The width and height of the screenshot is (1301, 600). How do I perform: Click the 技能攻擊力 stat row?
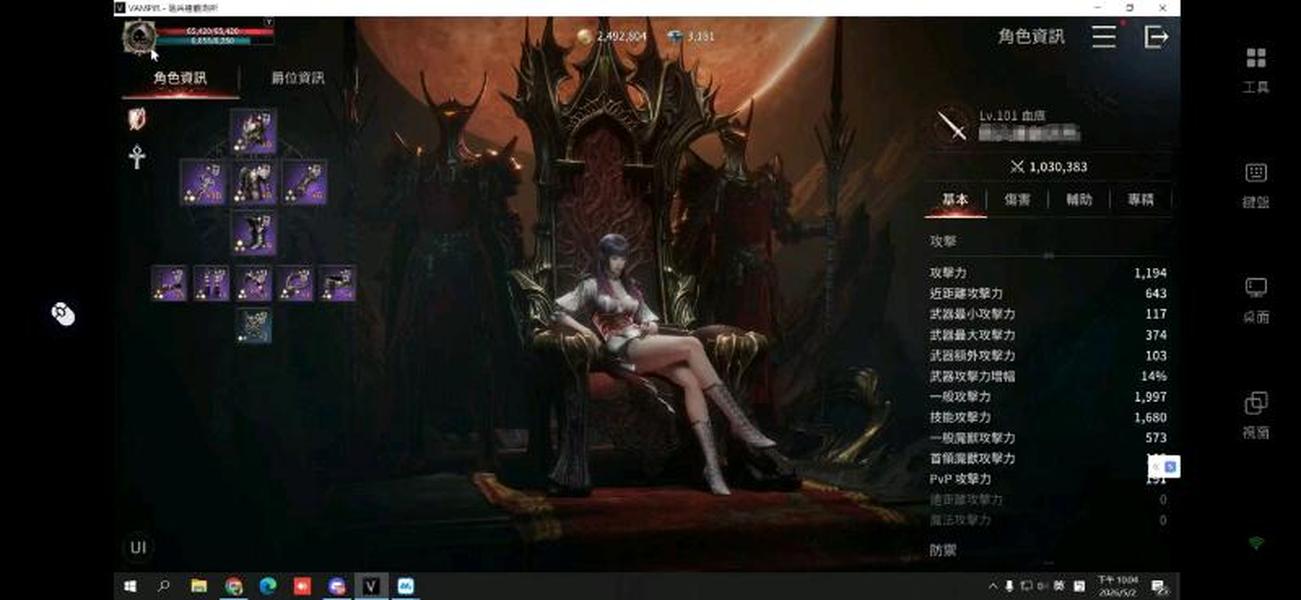[1048, 417]
